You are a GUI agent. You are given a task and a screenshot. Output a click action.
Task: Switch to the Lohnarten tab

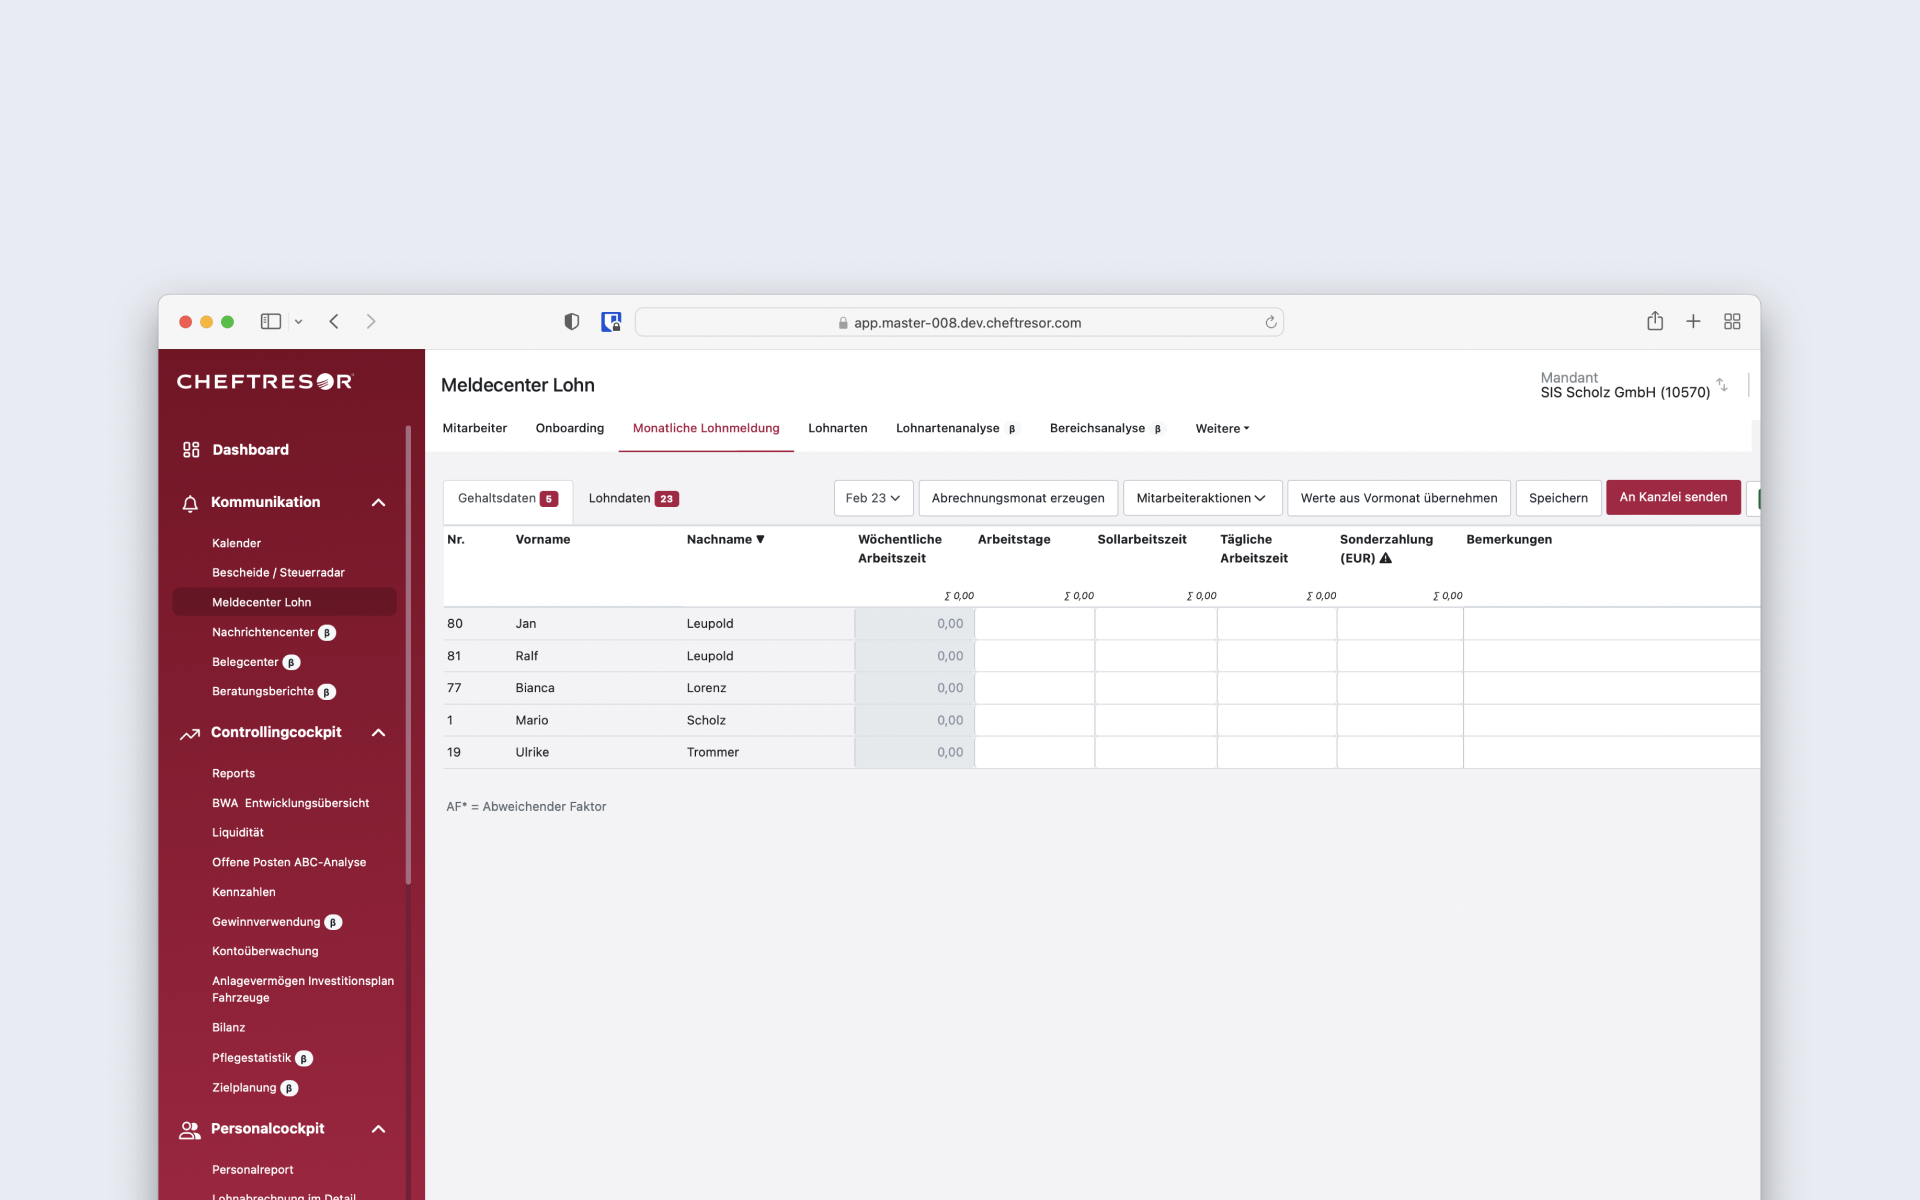(838, 429)
